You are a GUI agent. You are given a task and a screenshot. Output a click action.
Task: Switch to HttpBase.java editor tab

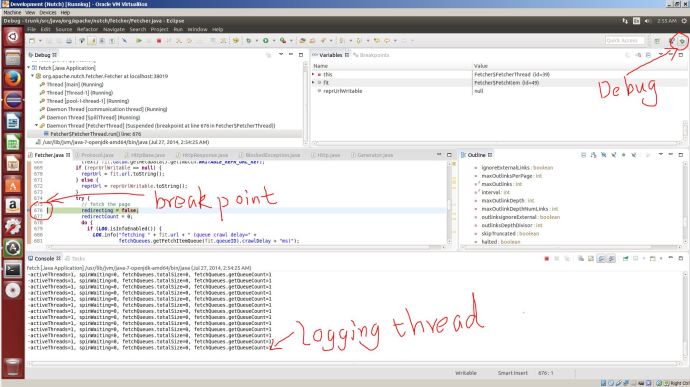(145, 155)
